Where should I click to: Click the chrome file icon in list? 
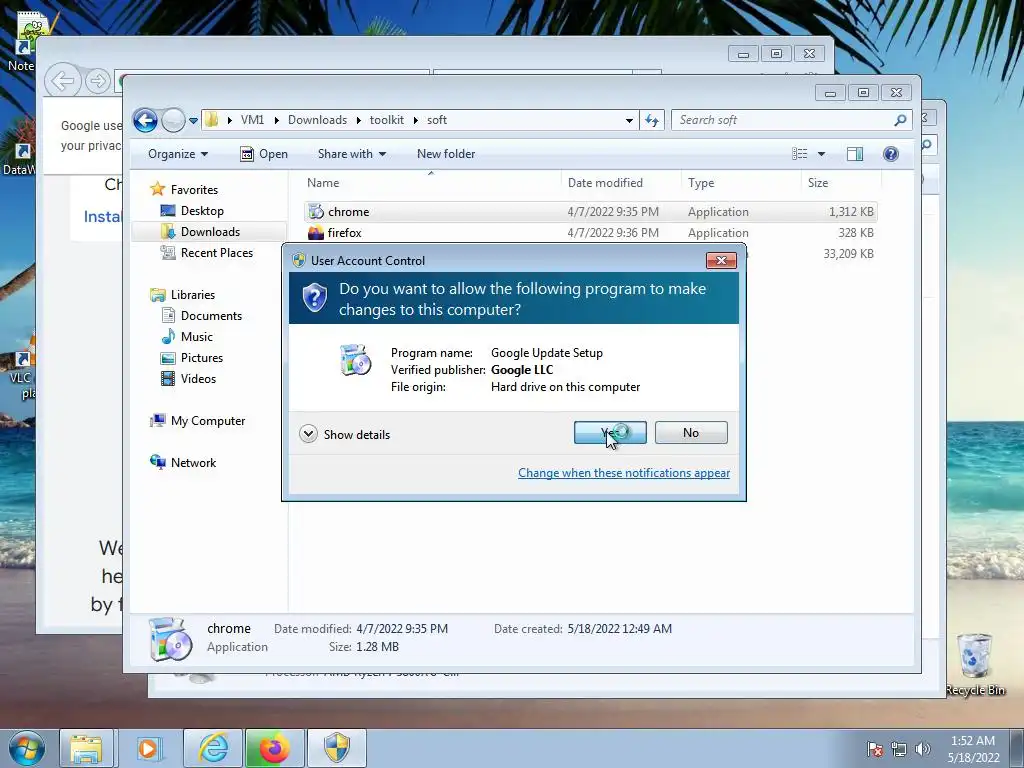(316, 212)
